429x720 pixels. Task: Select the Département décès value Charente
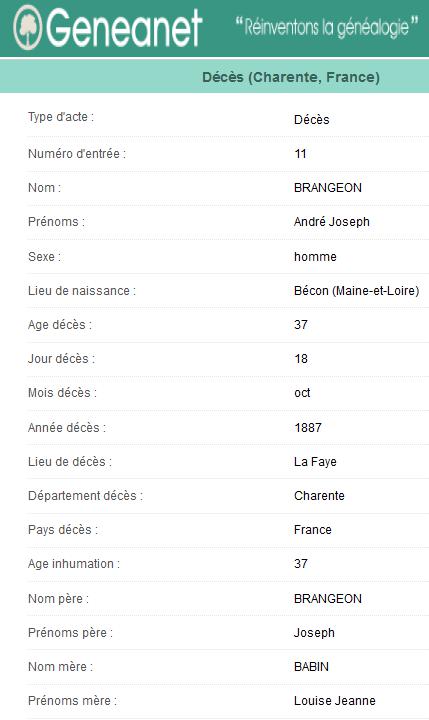(319, 496)
